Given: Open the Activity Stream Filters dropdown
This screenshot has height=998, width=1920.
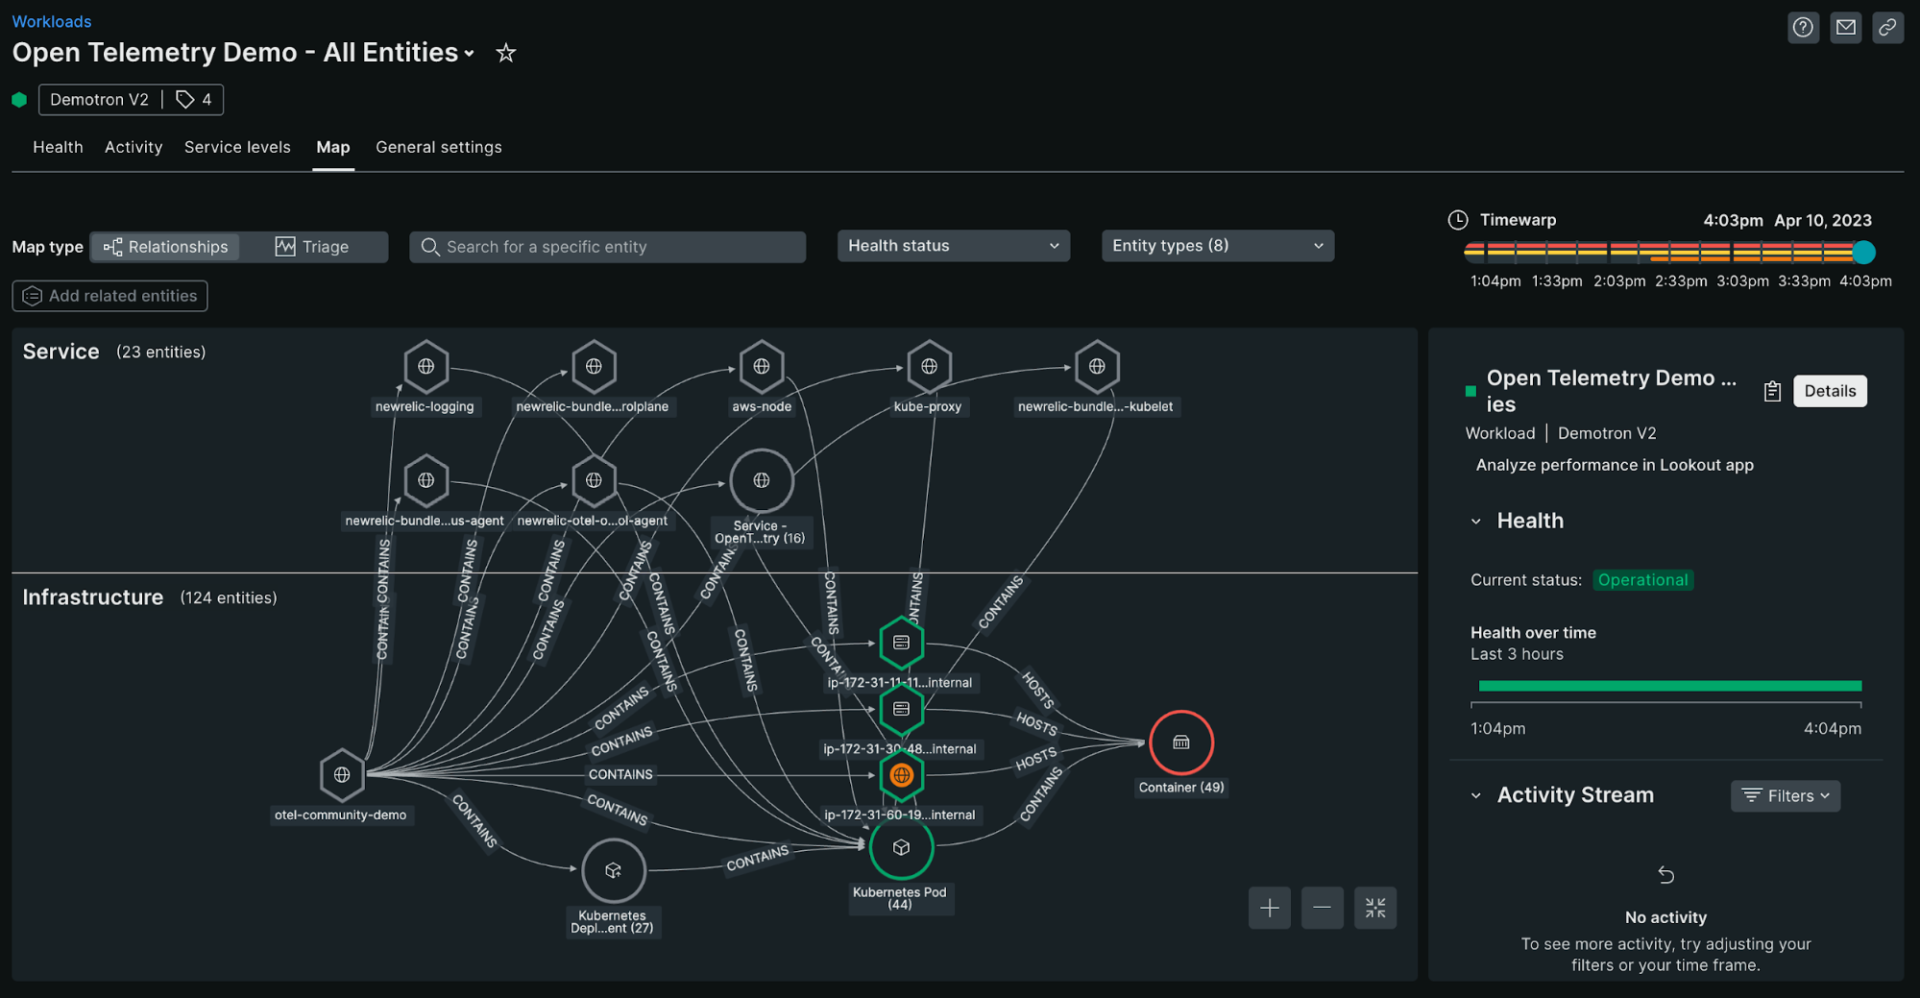Looking at the screenshot, I should pyautogui.click(x=1785, y=796).
